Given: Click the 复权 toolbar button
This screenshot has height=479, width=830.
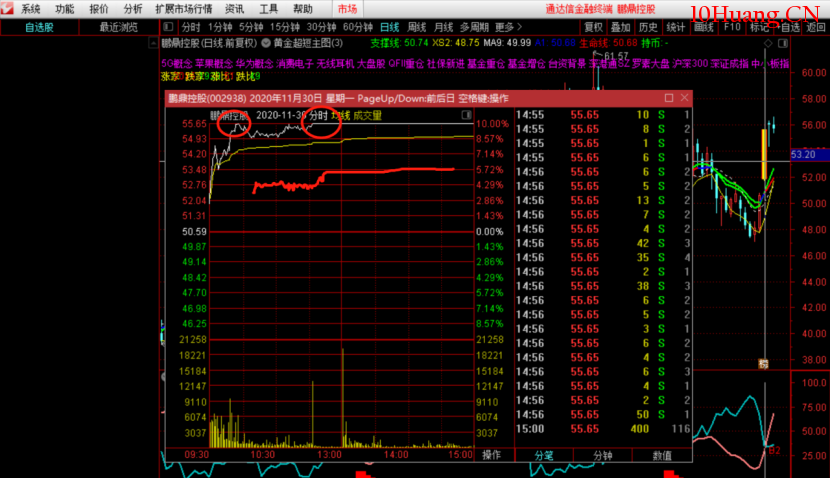Looking at the screenshot, I should (593, 27).
